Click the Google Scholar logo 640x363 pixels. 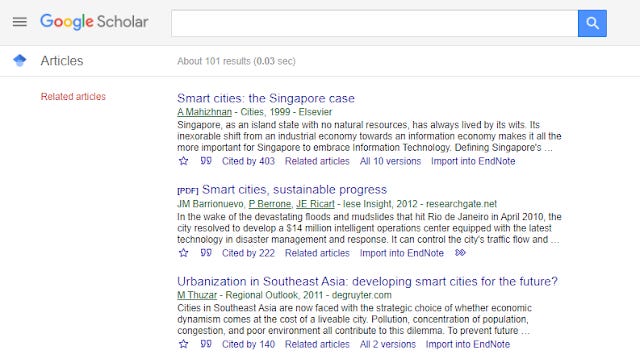(94, 22)
